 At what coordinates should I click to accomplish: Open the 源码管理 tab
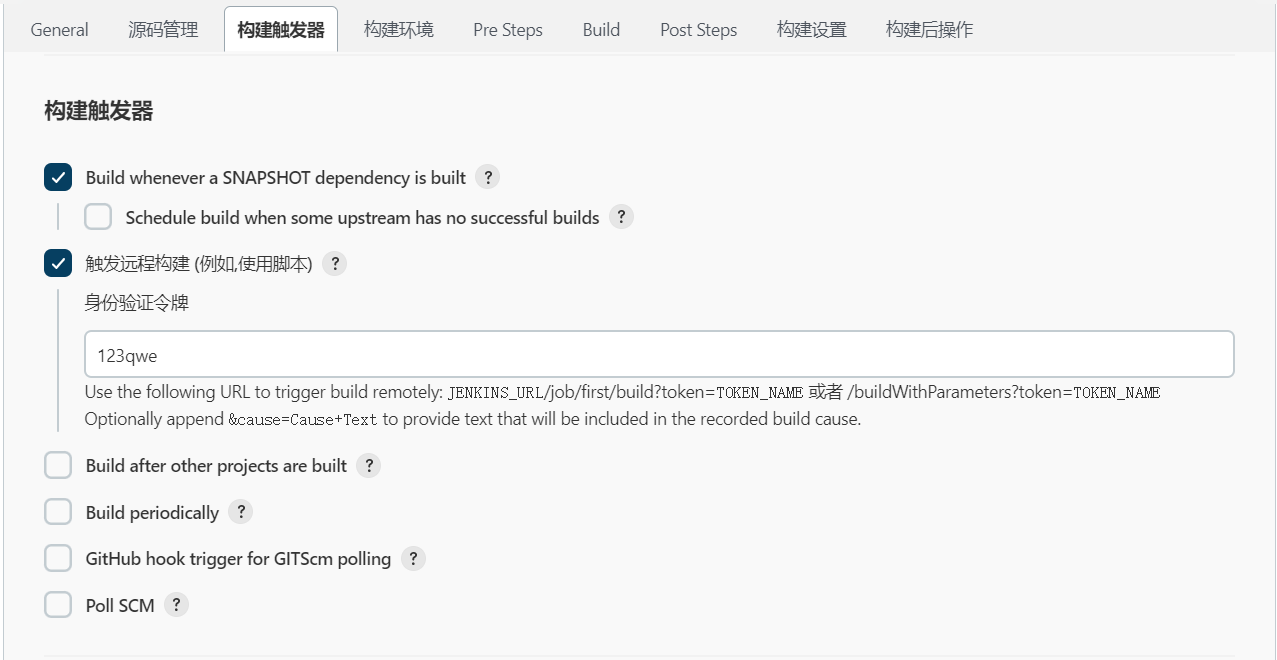[163, 30]
